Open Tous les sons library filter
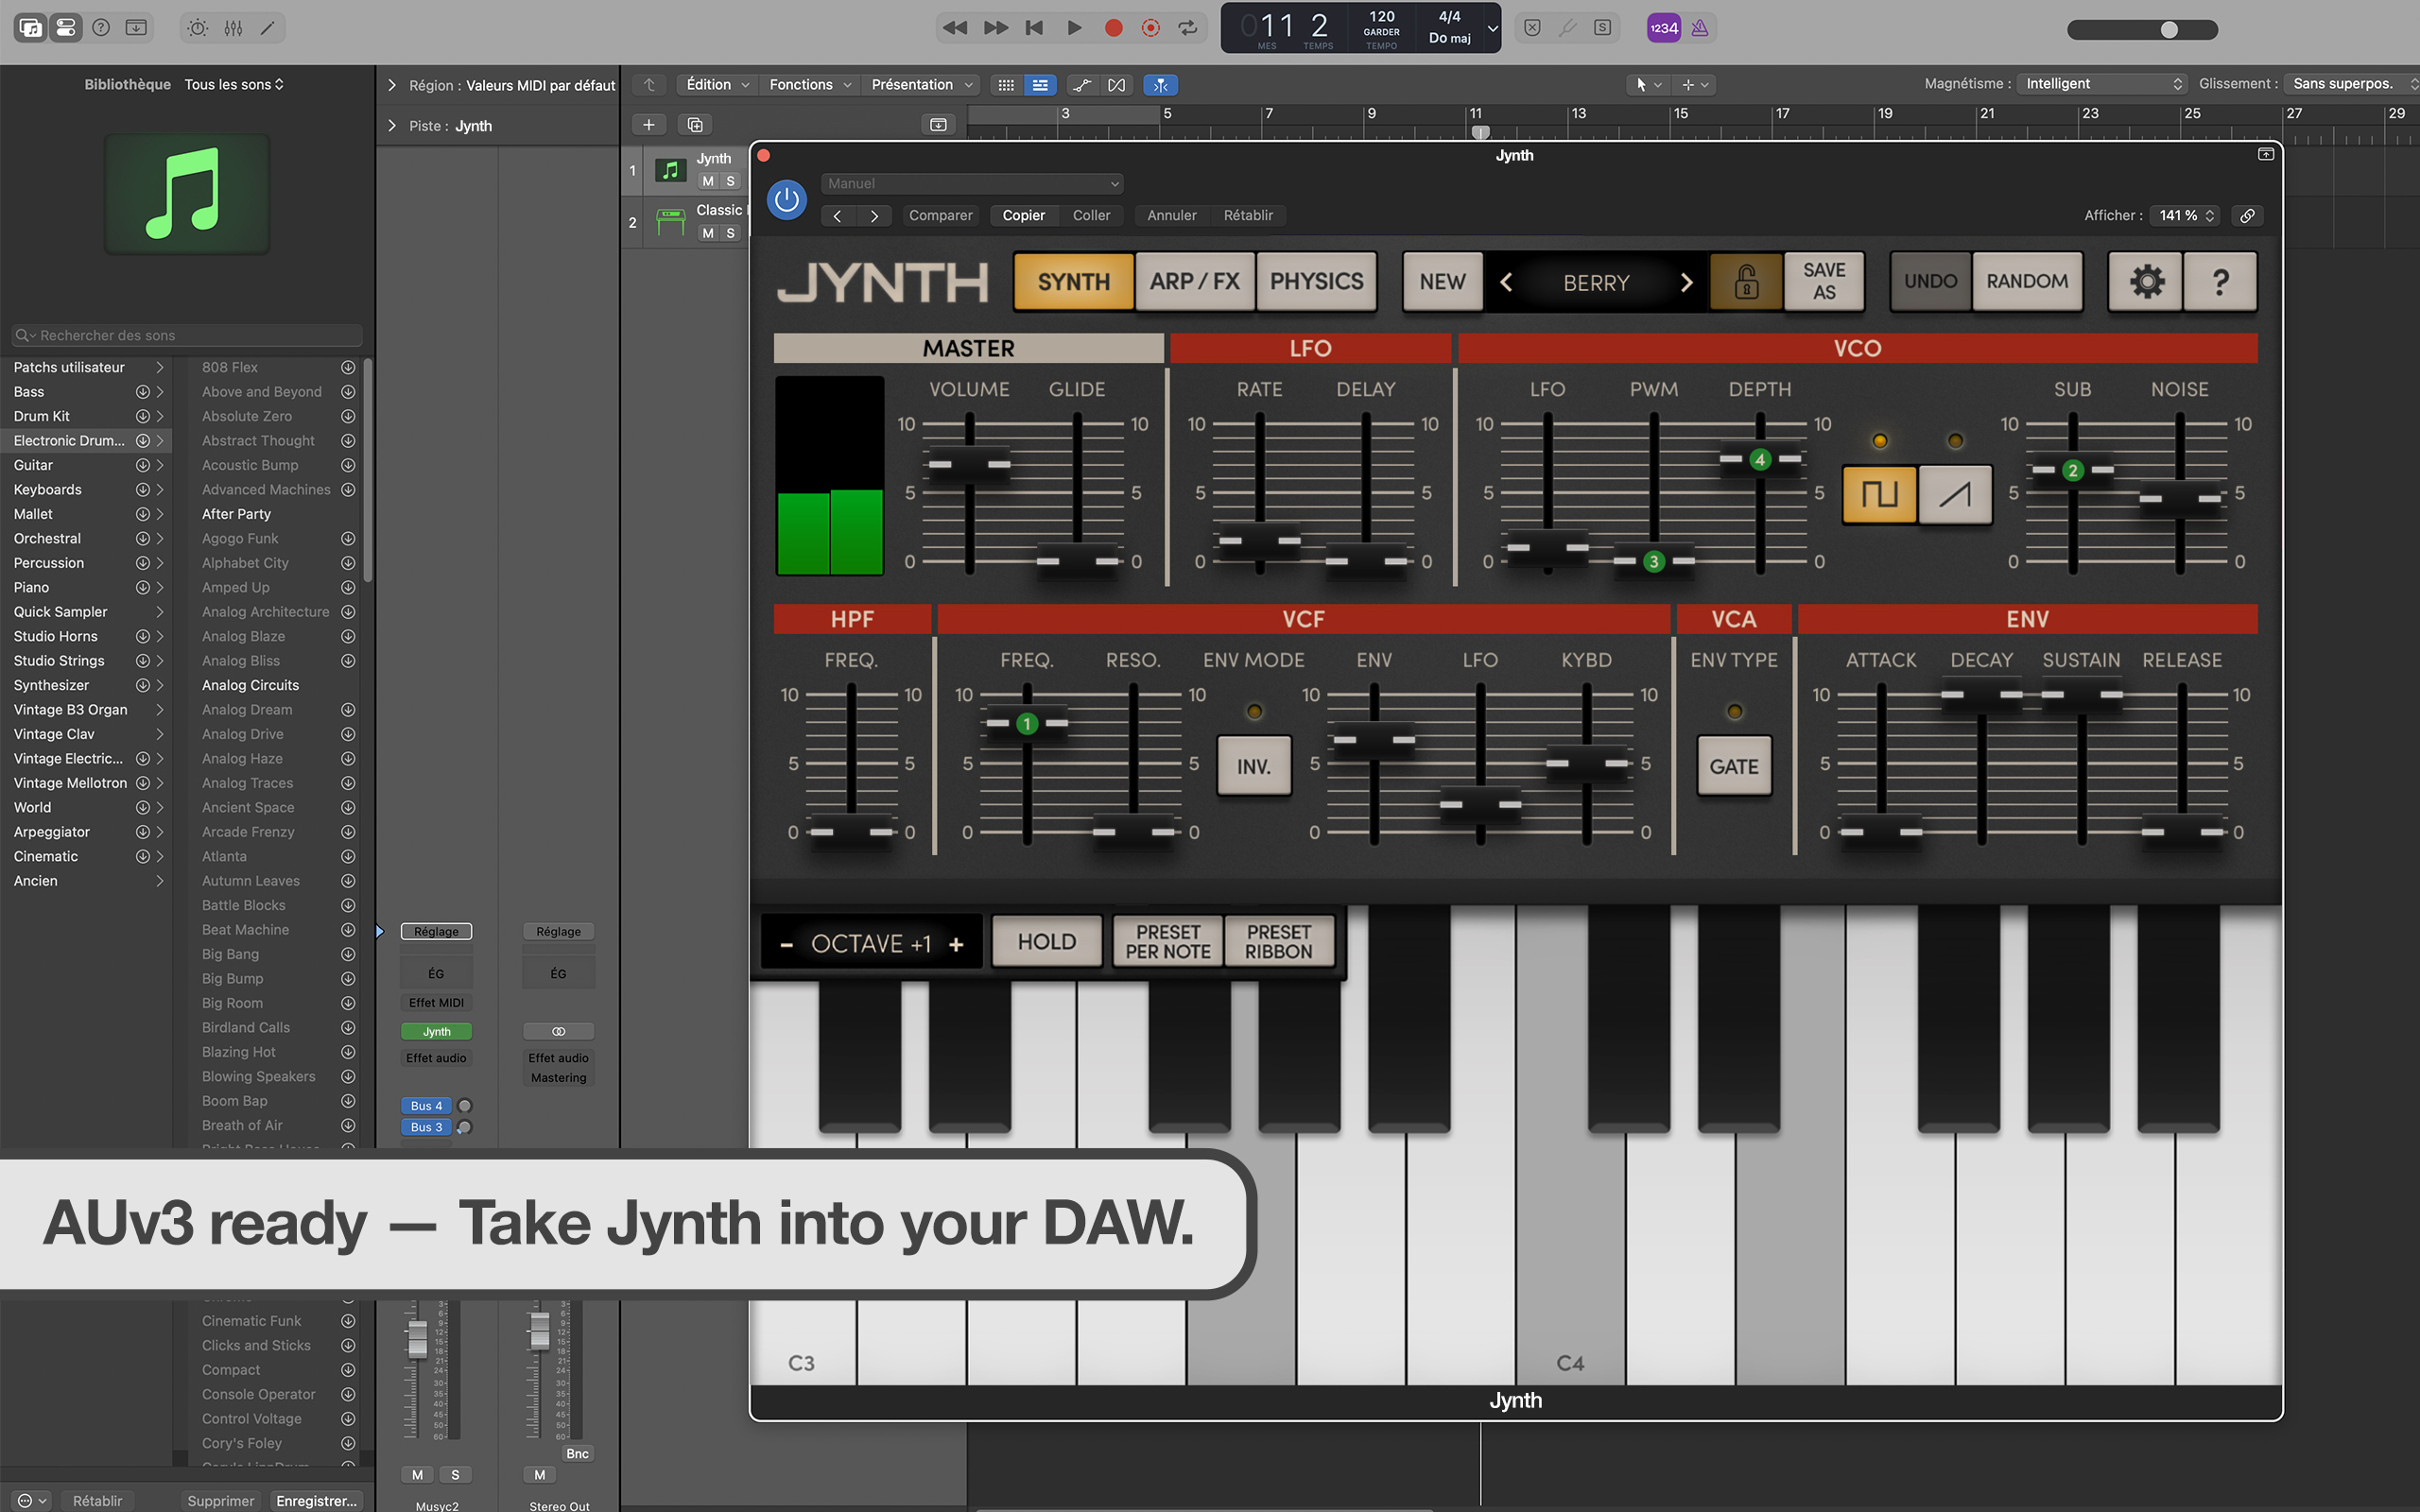 tap(234, 84)
